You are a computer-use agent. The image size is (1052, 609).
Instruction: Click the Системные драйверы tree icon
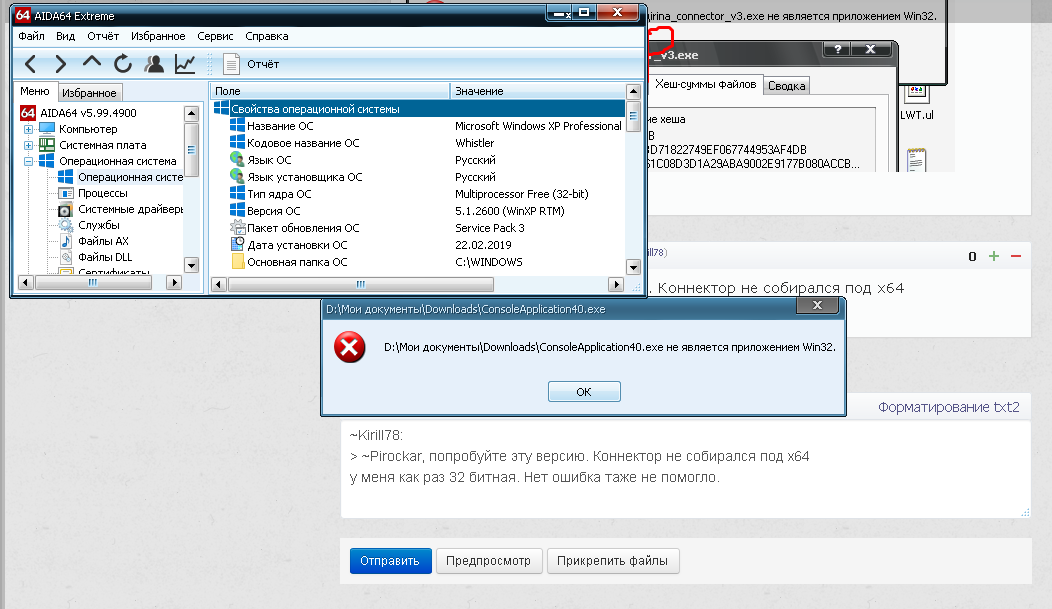point(66,209)
